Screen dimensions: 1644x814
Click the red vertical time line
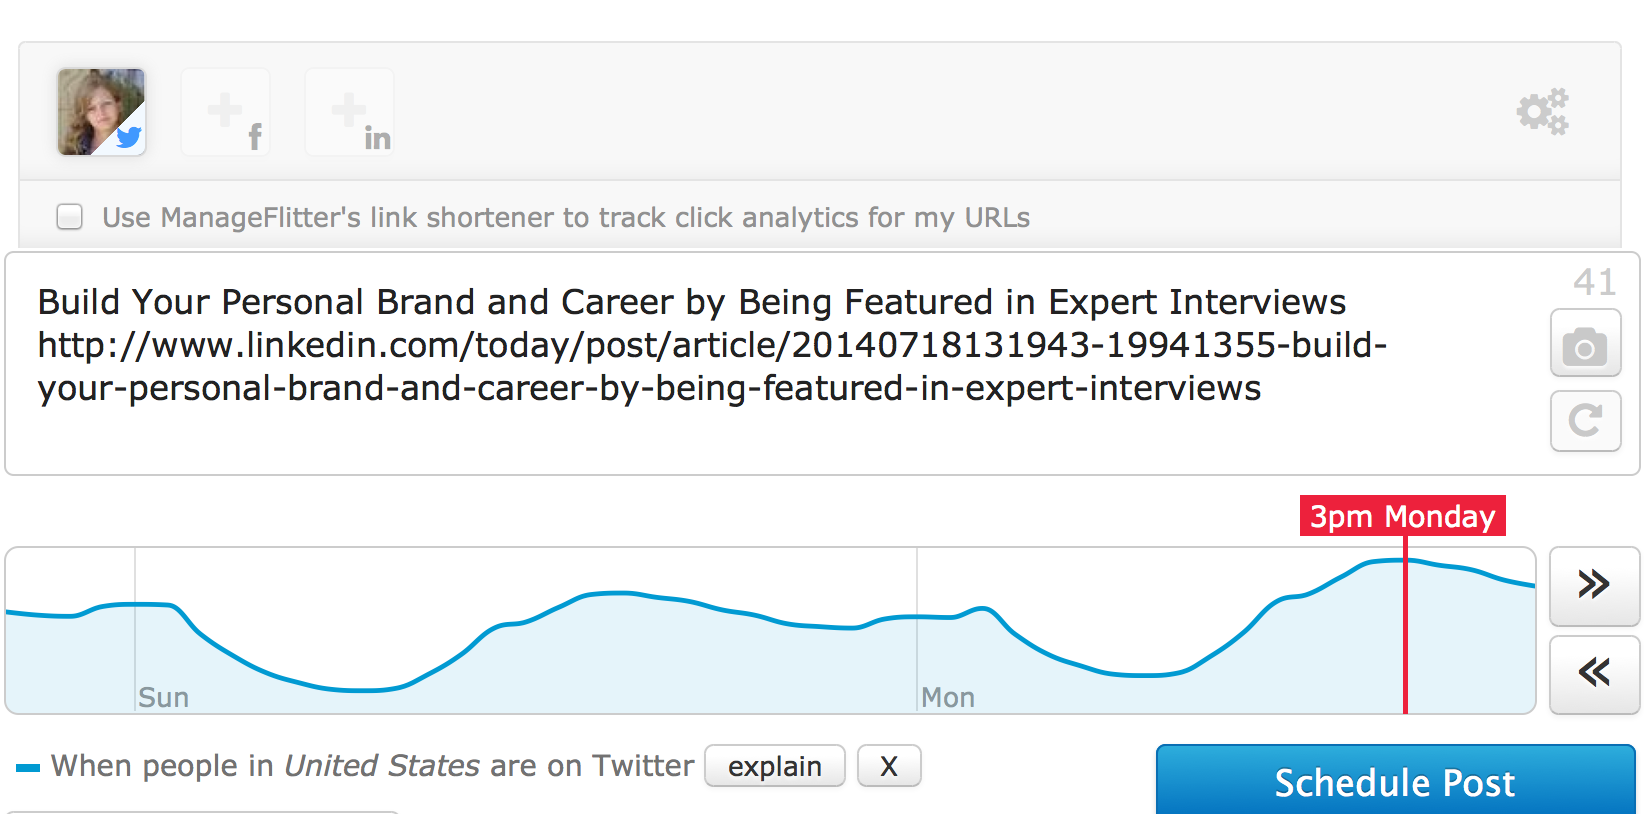click(1405, 625)
